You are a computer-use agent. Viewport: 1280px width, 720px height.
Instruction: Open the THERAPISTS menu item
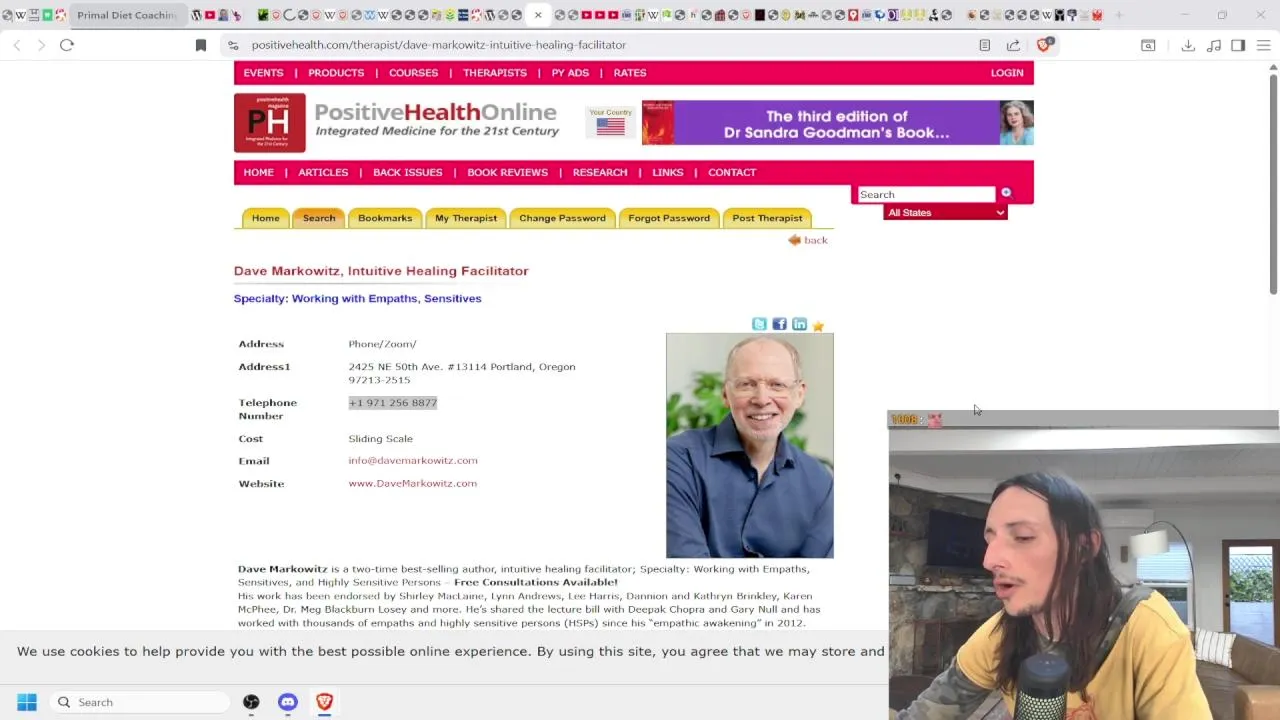click(x=494, y=73)
